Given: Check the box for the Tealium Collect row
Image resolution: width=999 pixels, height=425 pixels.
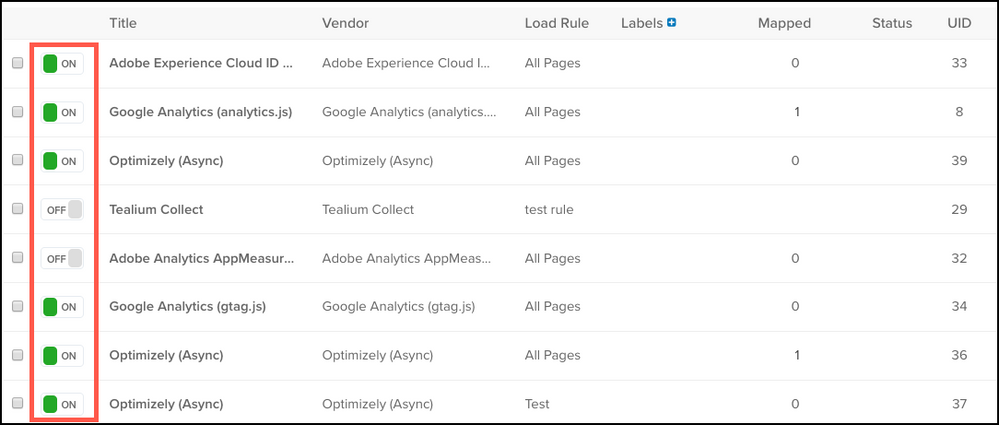Looking at the screenshot, I should [17, 210].
